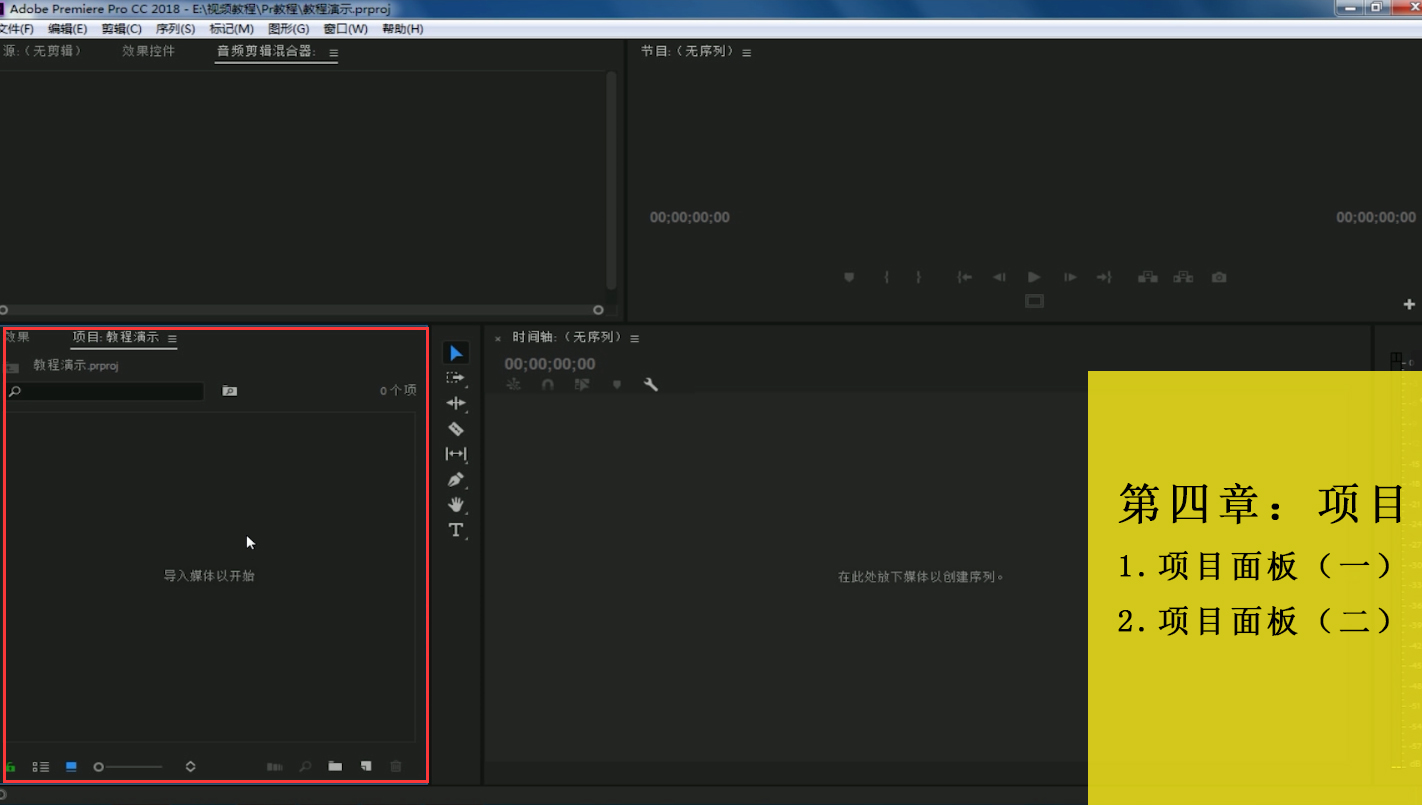Toggle Linked Selection in timeline

[582, 384]
